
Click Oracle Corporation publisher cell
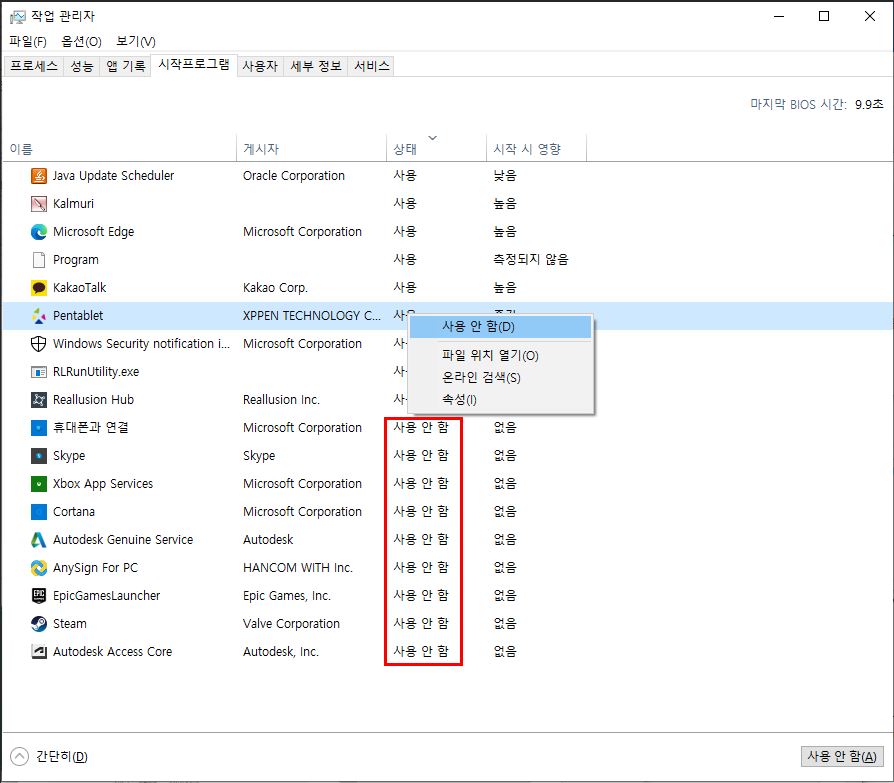[294, 176]
